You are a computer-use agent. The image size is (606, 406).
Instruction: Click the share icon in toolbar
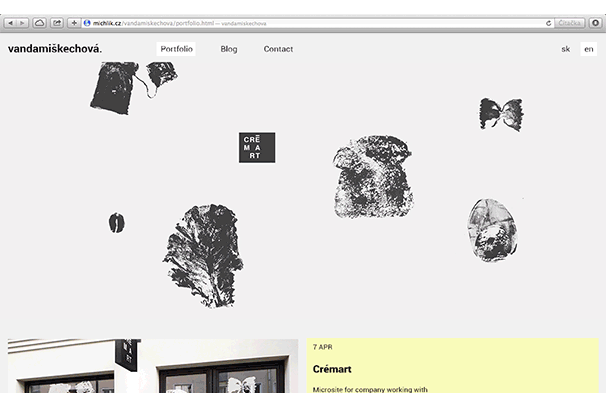pos(57,22)
